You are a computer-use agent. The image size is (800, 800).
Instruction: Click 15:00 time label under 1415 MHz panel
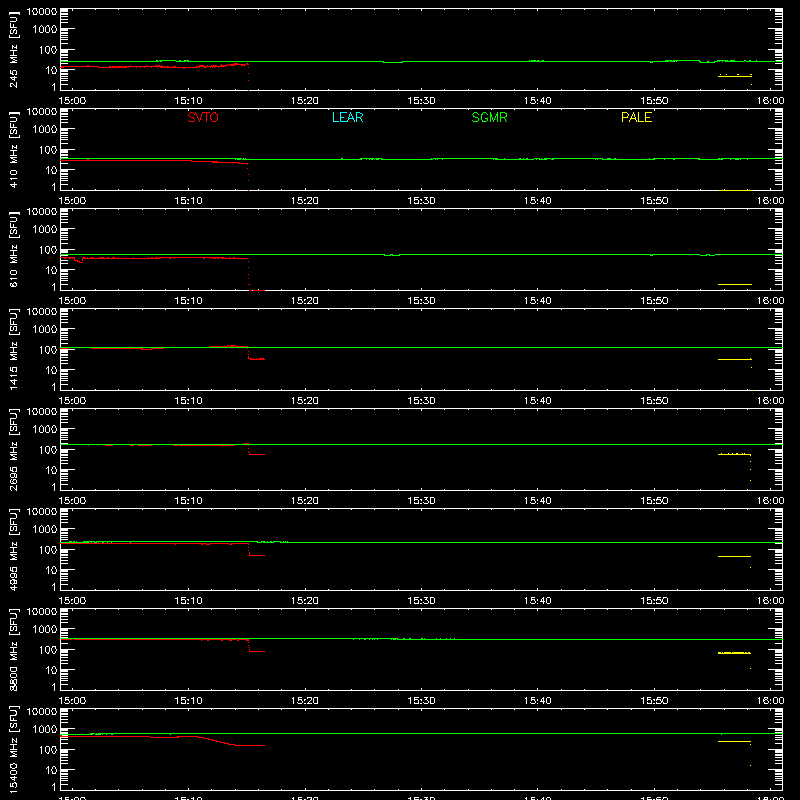pyautogui.click(x=72, y=401)
